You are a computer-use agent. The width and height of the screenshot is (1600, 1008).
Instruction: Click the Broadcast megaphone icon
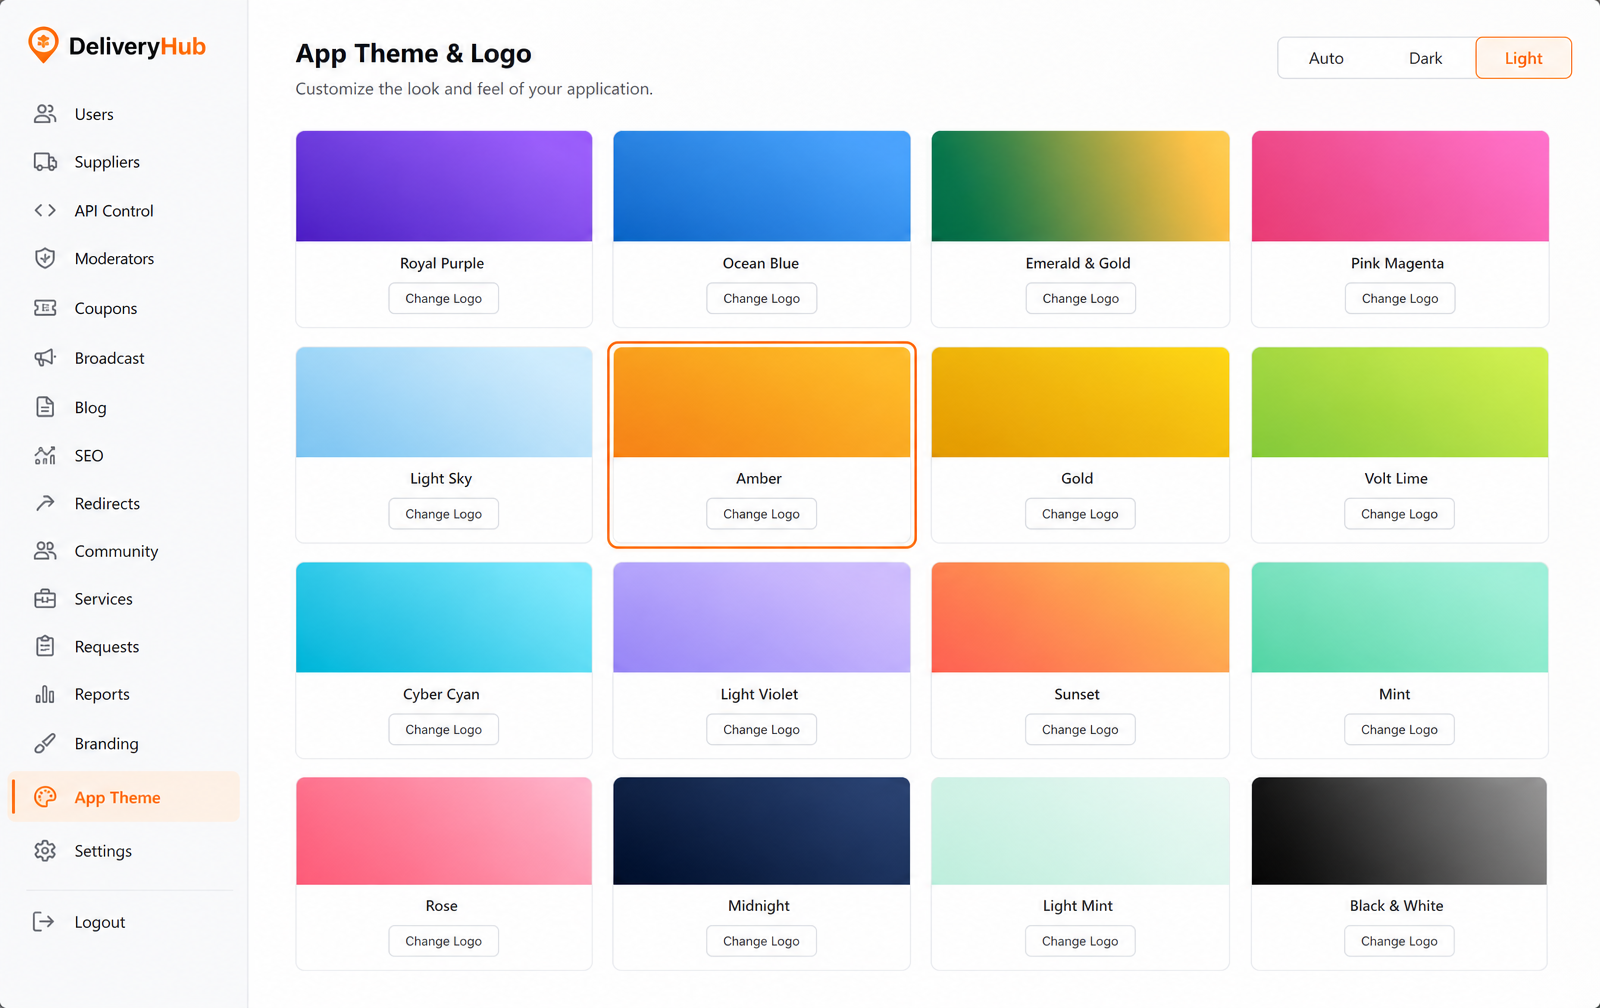[45, 358]
